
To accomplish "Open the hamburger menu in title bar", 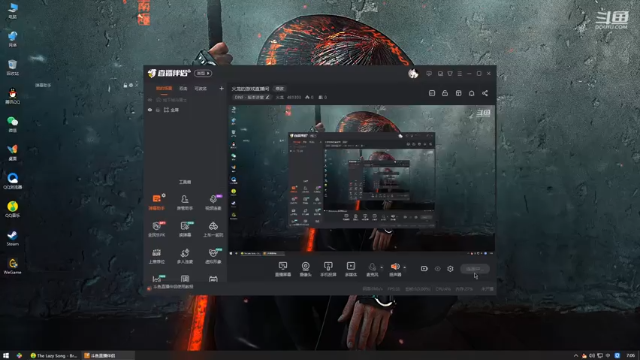I will click(x=460, y=73).
